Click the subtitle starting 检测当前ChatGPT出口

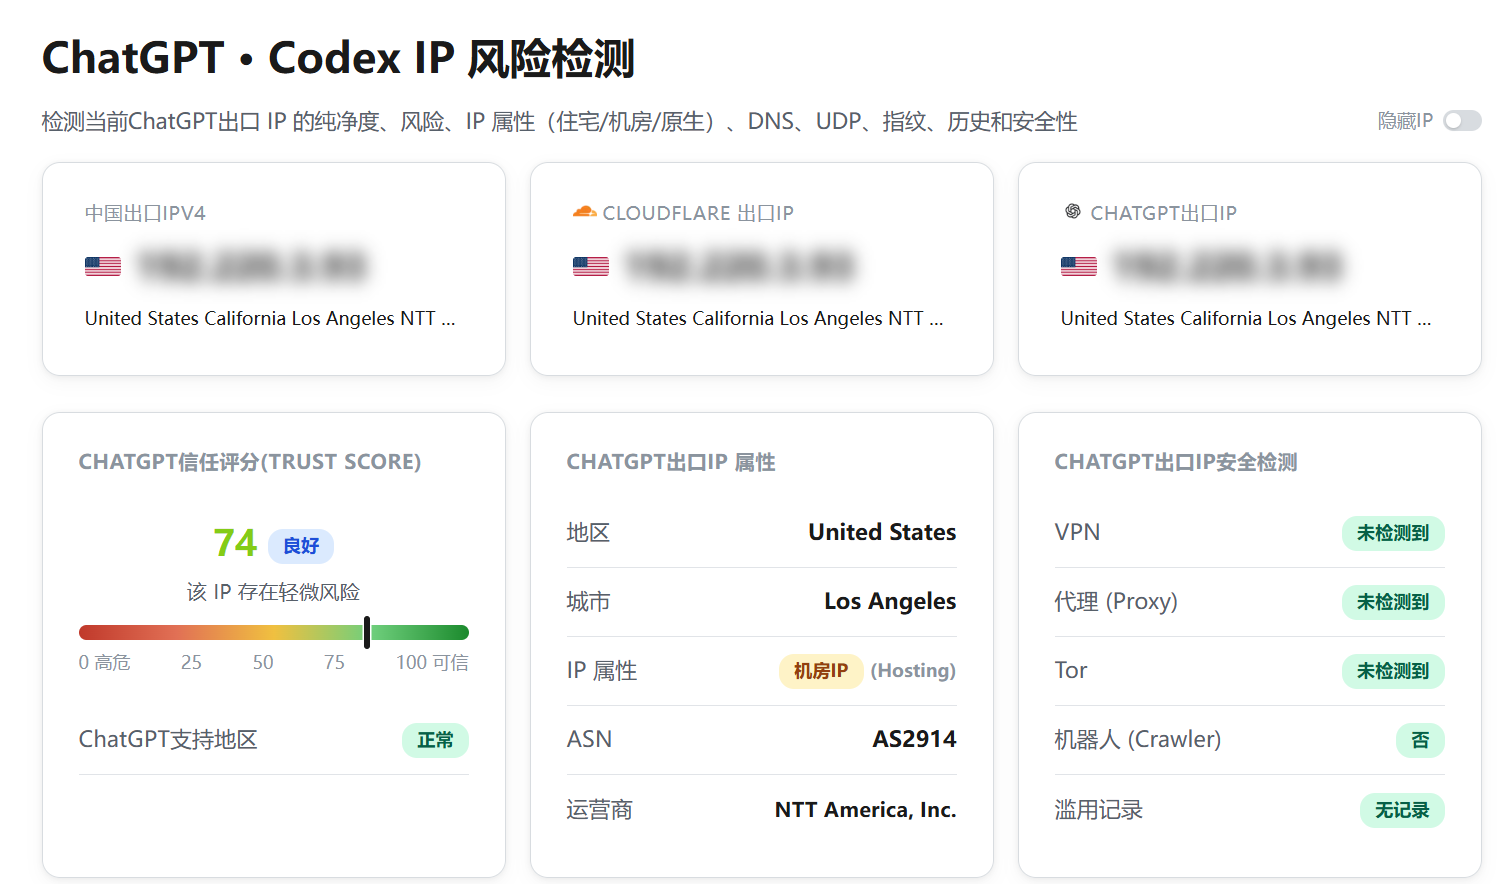click(560, 121)
